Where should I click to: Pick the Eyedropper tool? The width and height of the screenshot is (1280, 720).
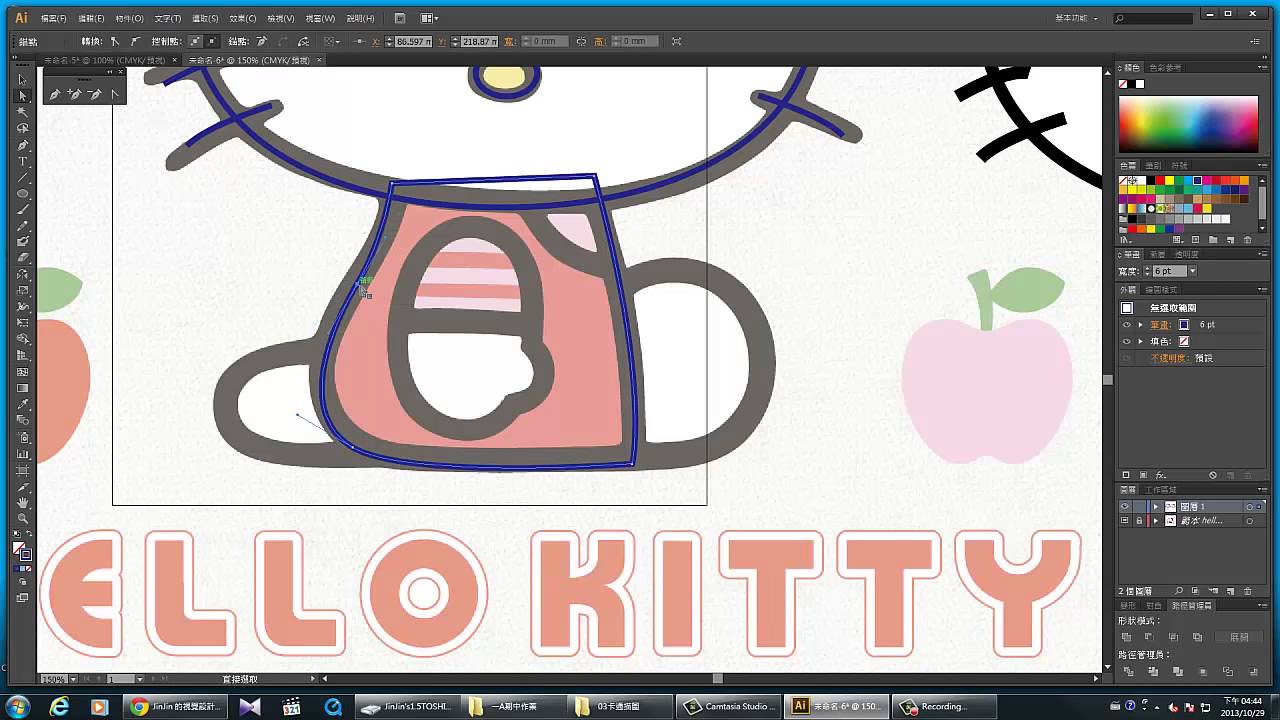[x=23, y=405]
